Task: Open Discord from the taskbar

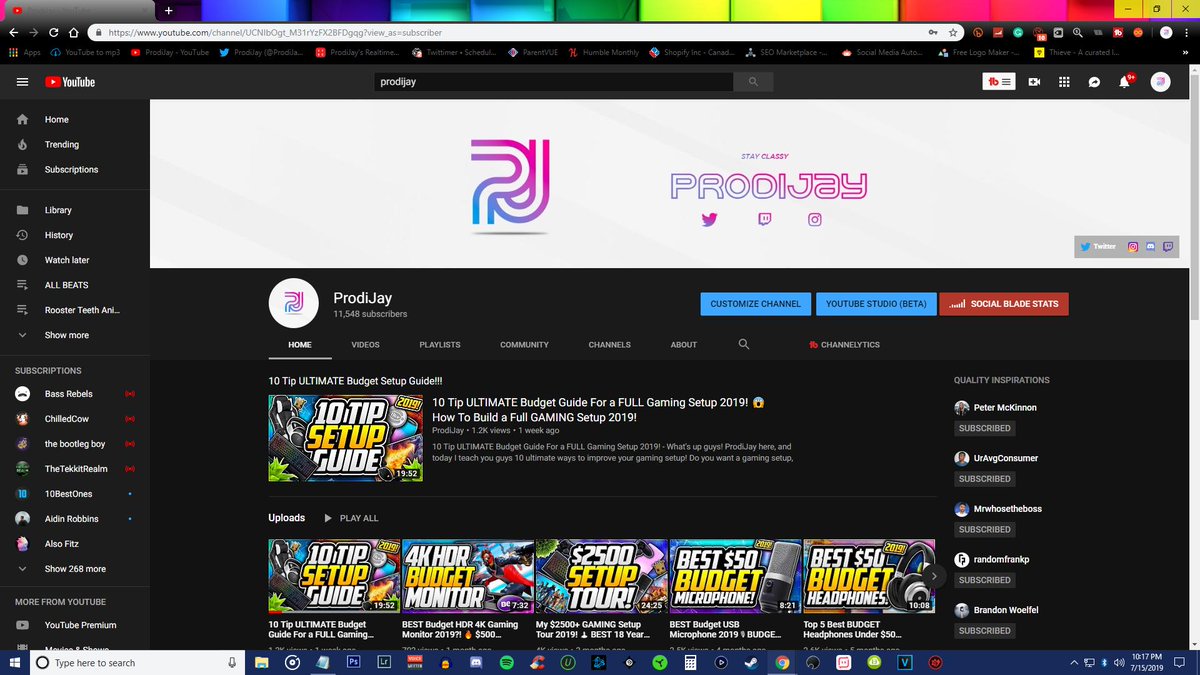Action: pos(475,662)
